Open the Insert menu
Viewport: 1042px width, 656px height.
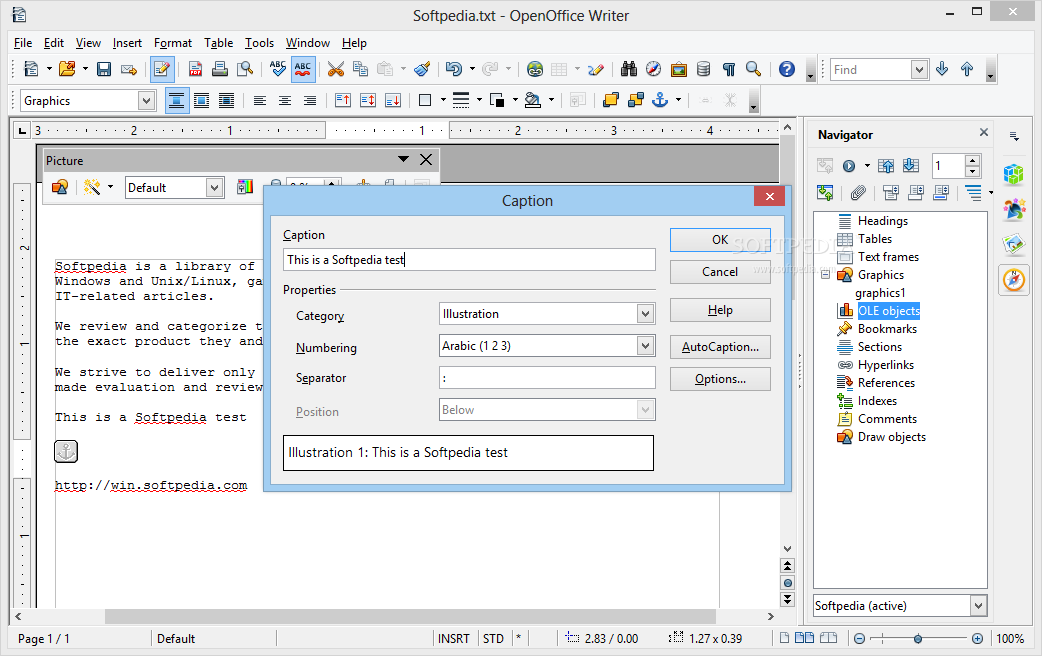click(127, 43)
